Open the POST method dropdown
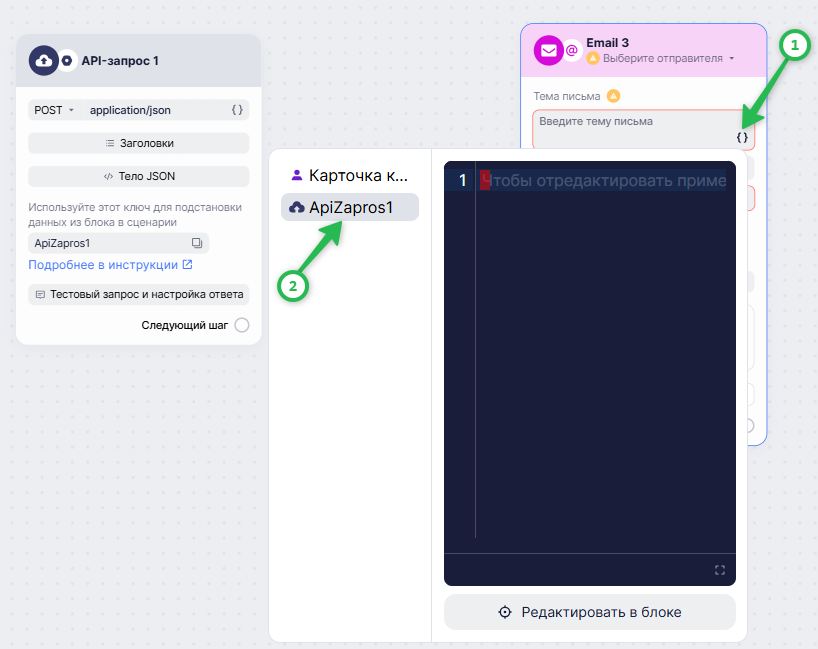818x649 pixels. [54, 110]
